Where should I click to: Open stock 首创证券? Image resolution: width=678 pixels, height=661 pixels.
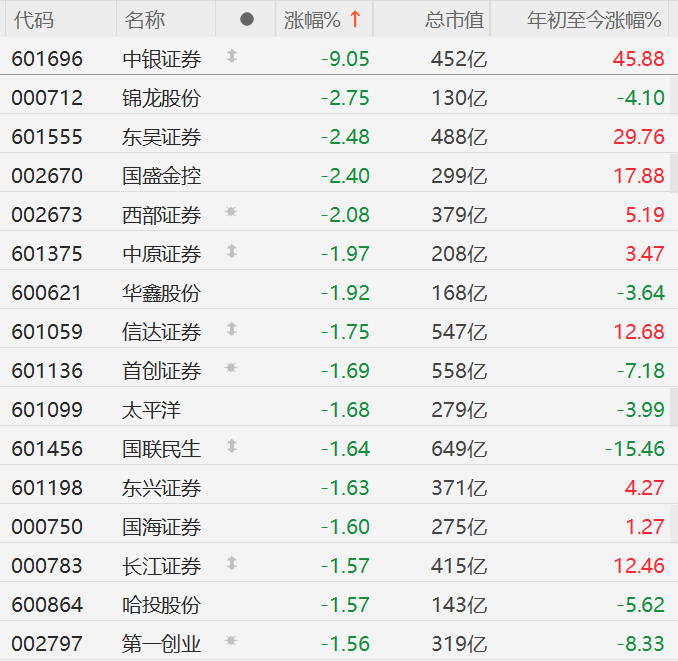(162, 371)
